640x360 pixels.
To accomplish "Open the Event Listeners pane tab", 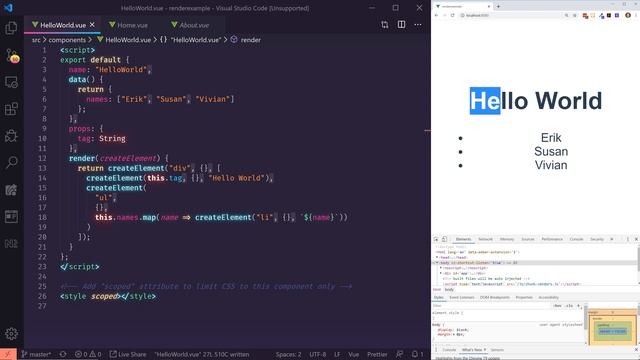I will pos(462,298).
